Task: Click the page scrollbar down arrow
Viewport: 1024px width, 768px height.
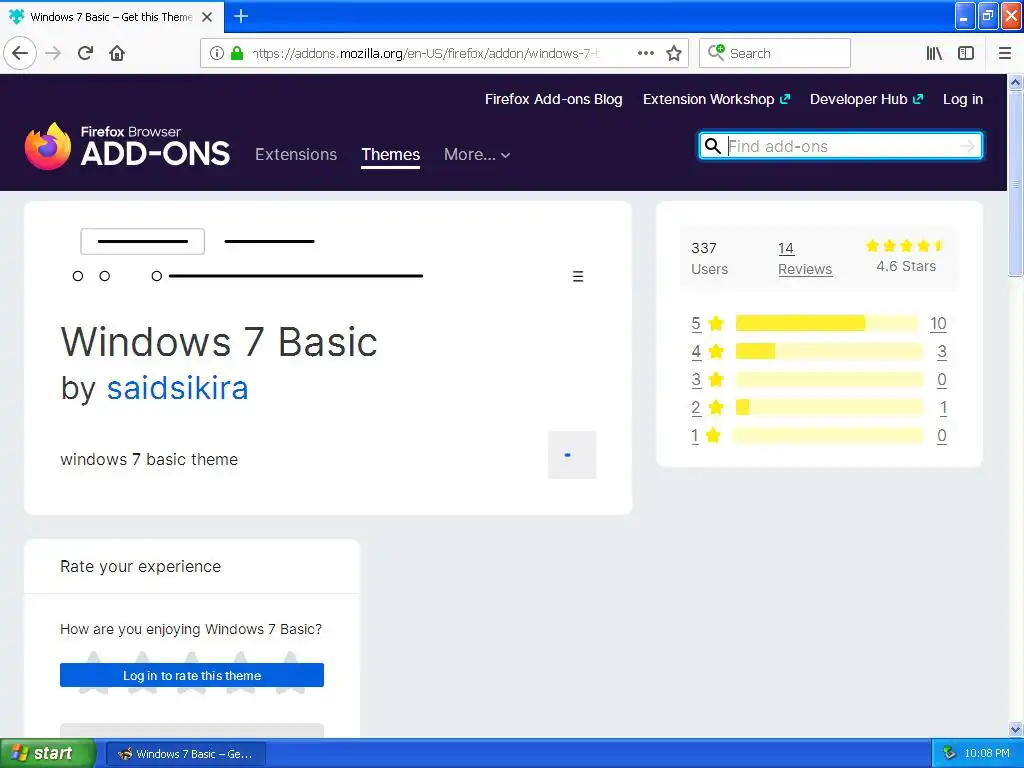Action: click(x=1015, y=729)
